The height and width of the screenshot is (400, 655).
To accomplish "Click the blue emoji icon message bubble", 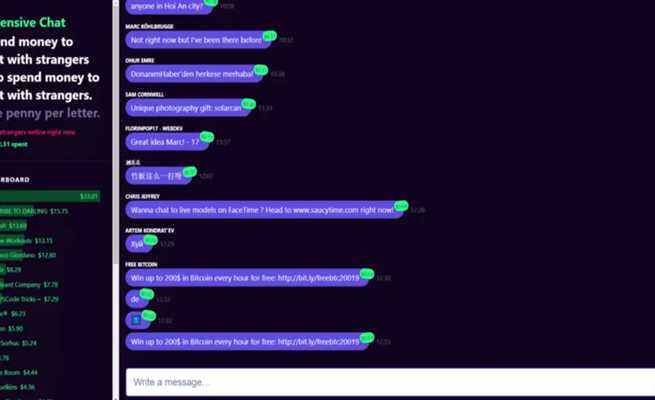I will [138, 320].
